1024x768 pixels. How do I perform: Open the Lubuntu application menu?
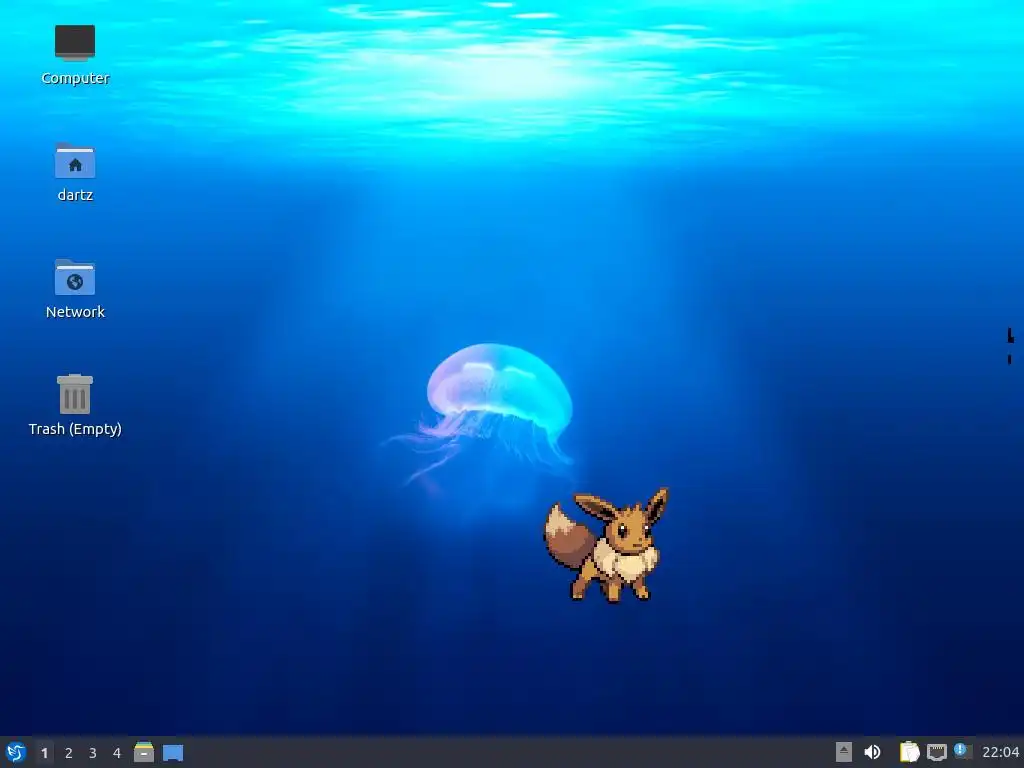[16, 752]
